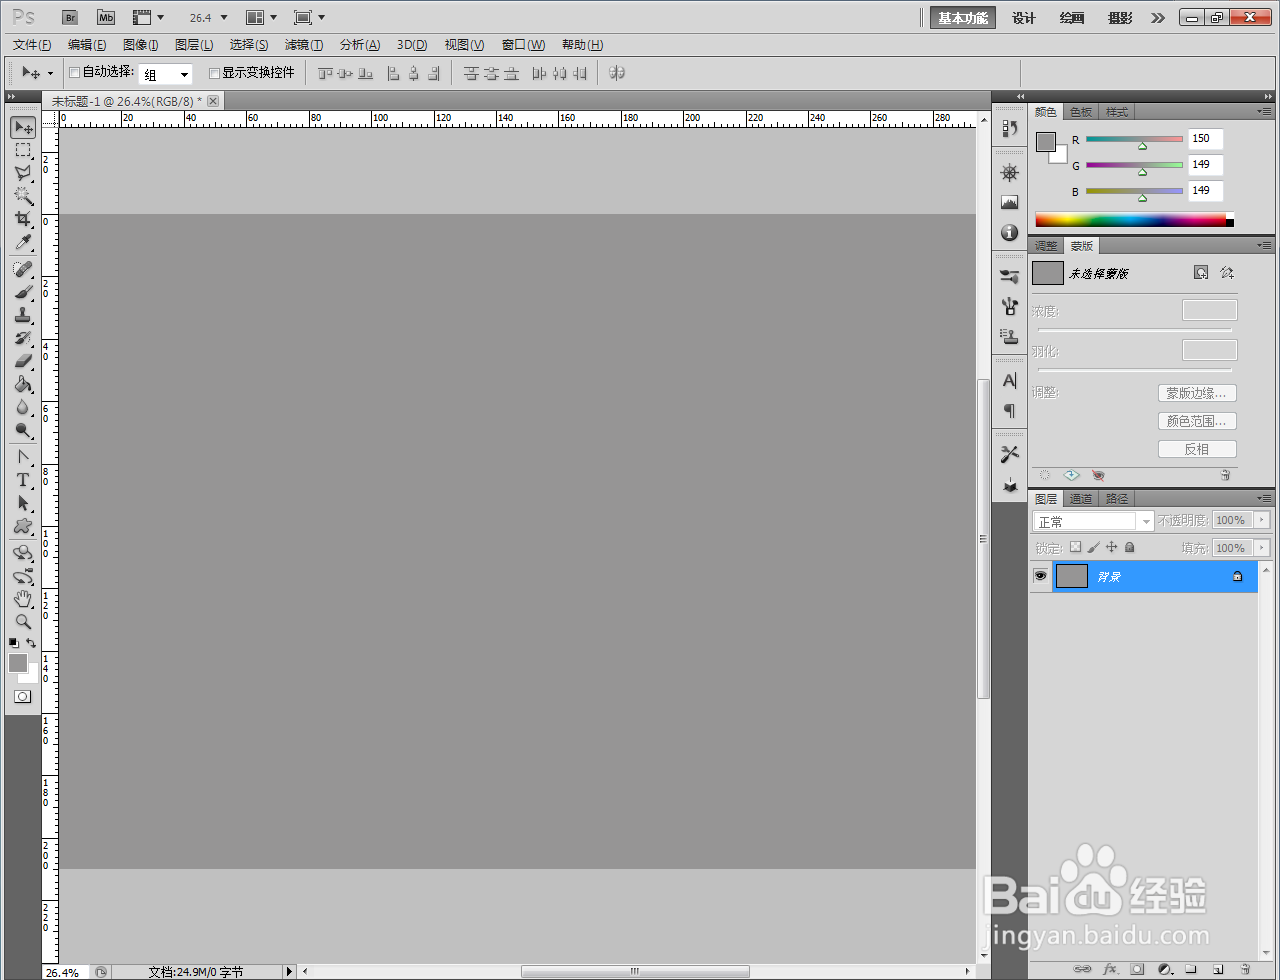This screenshot has width=1280, height=980.
Task: Open the Character panel icon
Action: tap(1009, 381)
